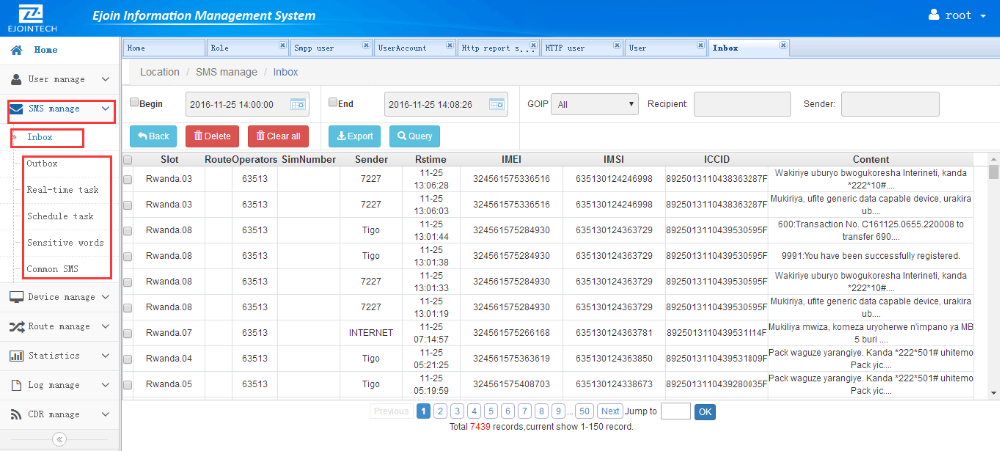Open Common SMS menu item

point(52,269)
